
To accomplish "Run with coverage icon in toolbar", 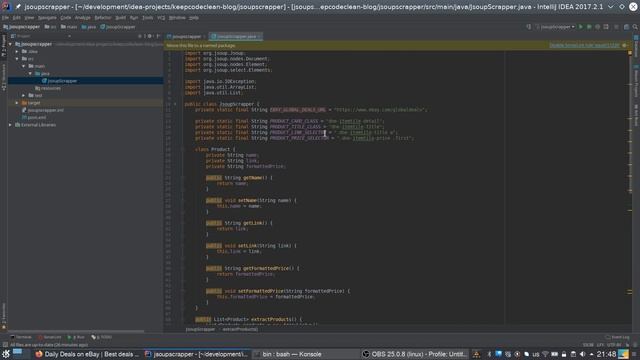I will [x=598, y=27].
